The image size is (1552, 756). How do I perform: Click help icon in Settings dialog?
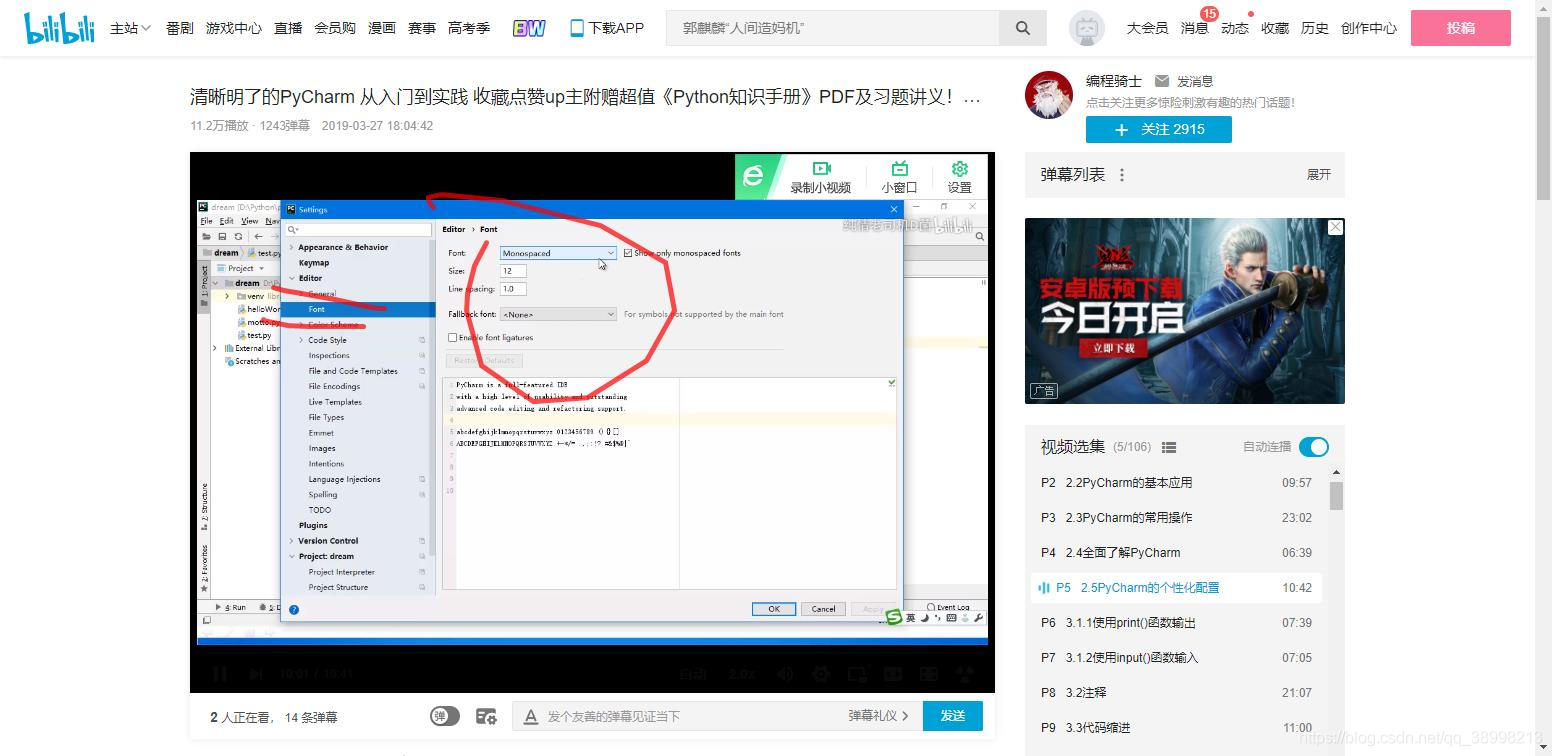294,609
